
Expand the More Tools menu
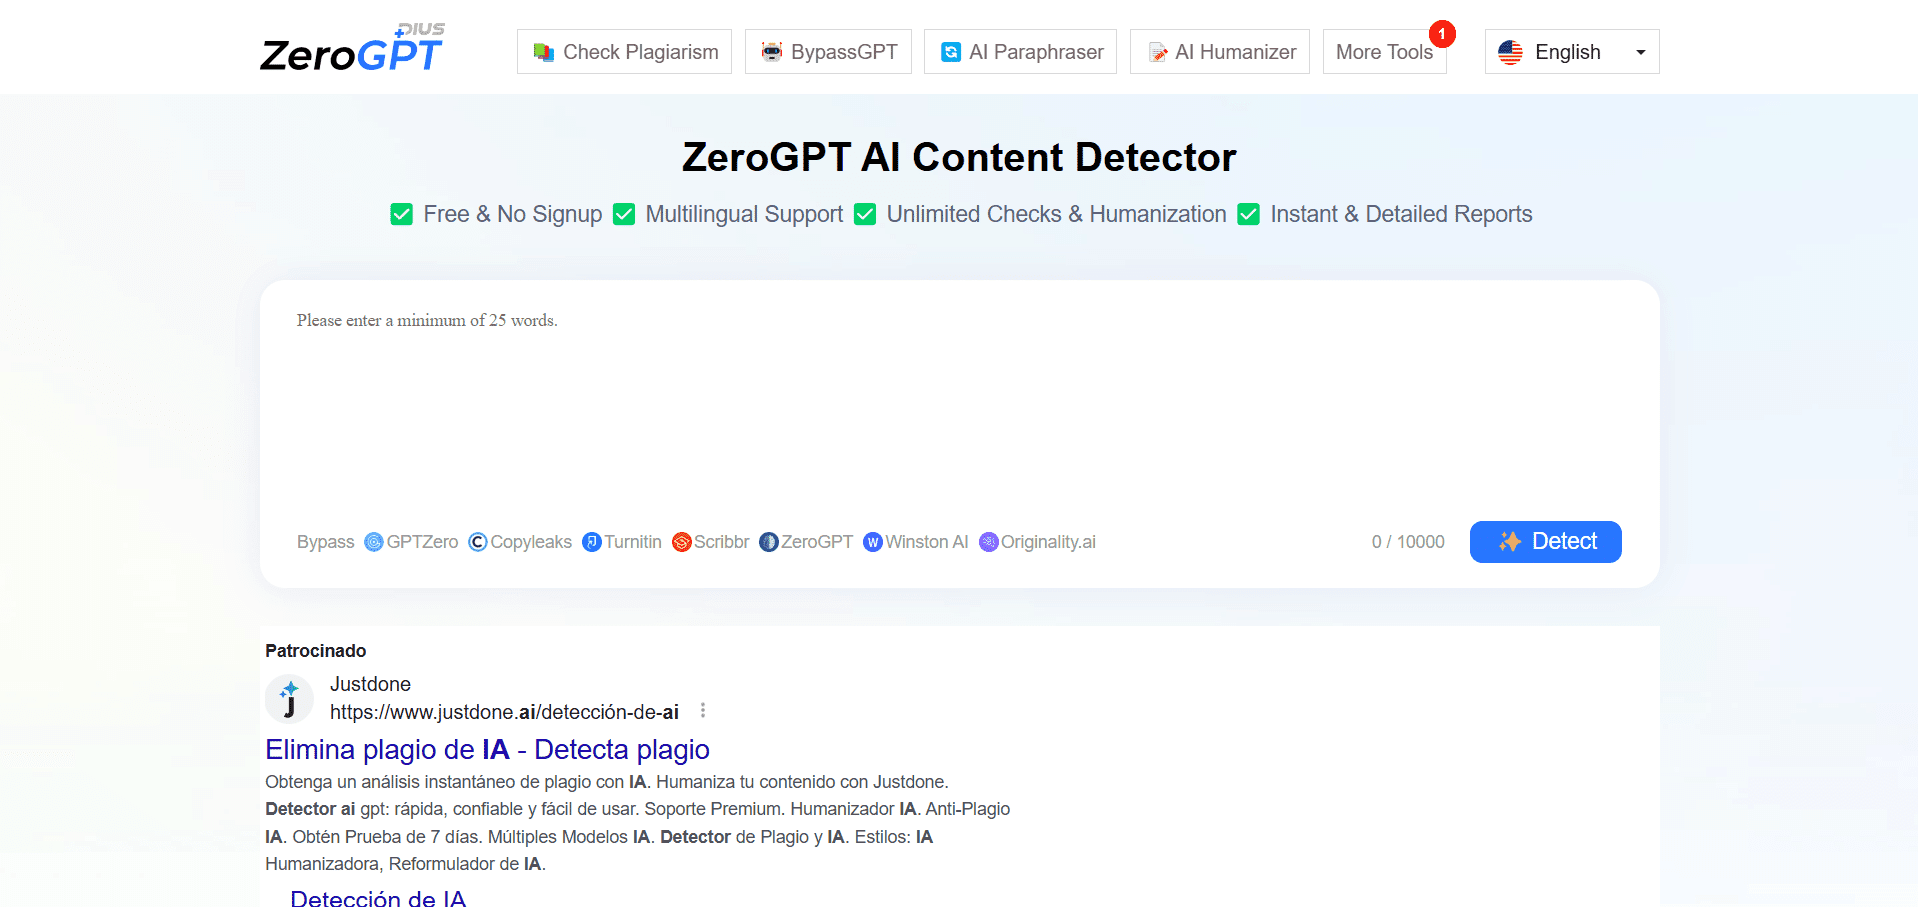(1385, 51)
